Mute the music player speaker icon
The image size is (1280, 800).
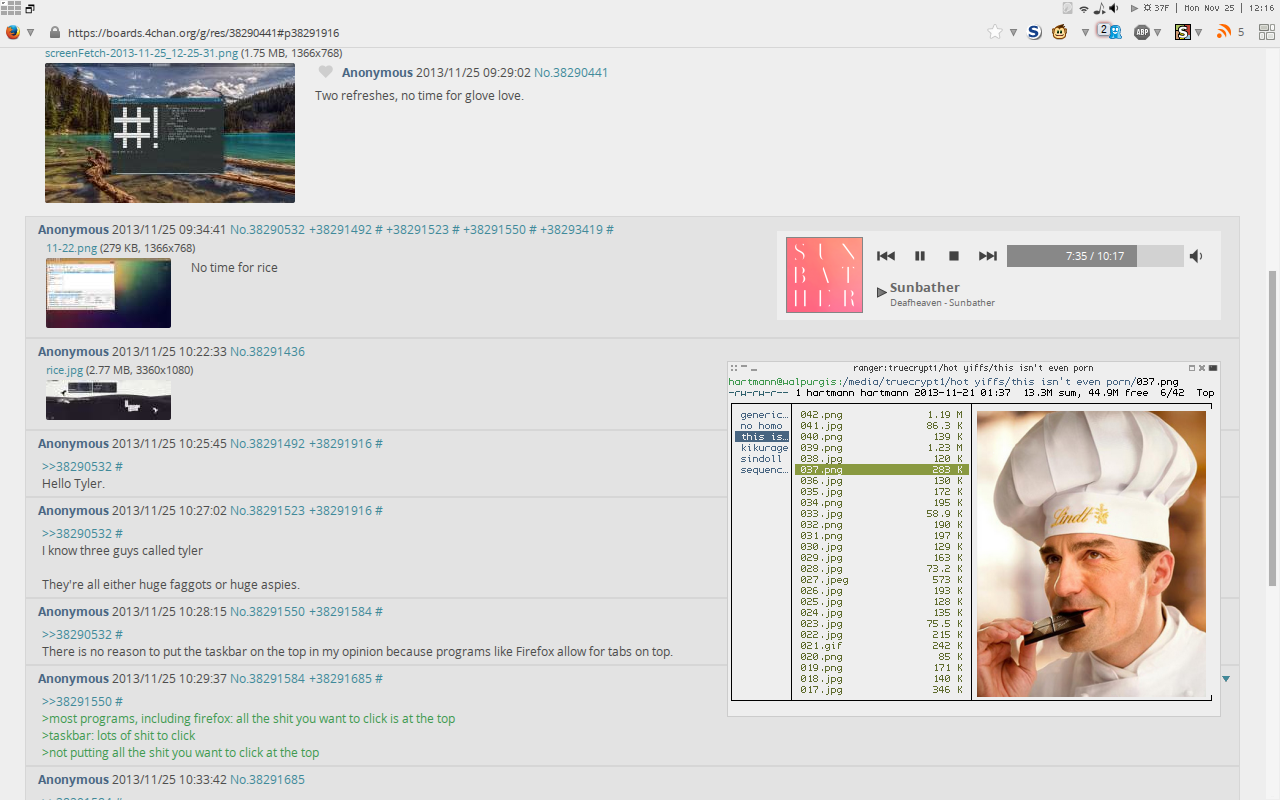[1196, 256]
